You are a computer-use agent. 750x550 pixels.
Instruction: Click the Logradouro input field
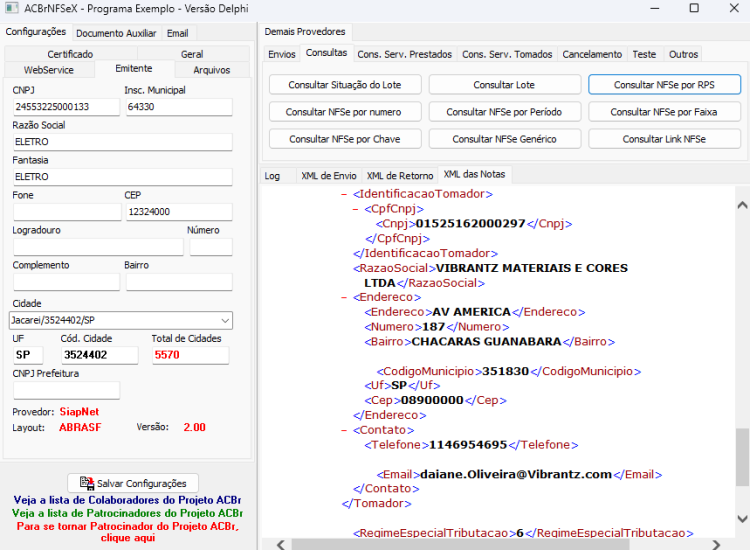[99, 247]
